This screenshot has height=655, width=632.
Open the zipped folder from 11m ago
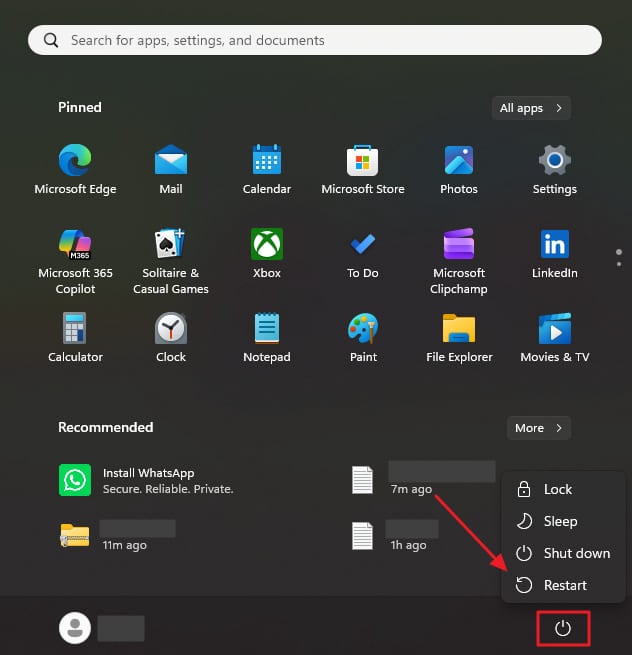[117, 536]
